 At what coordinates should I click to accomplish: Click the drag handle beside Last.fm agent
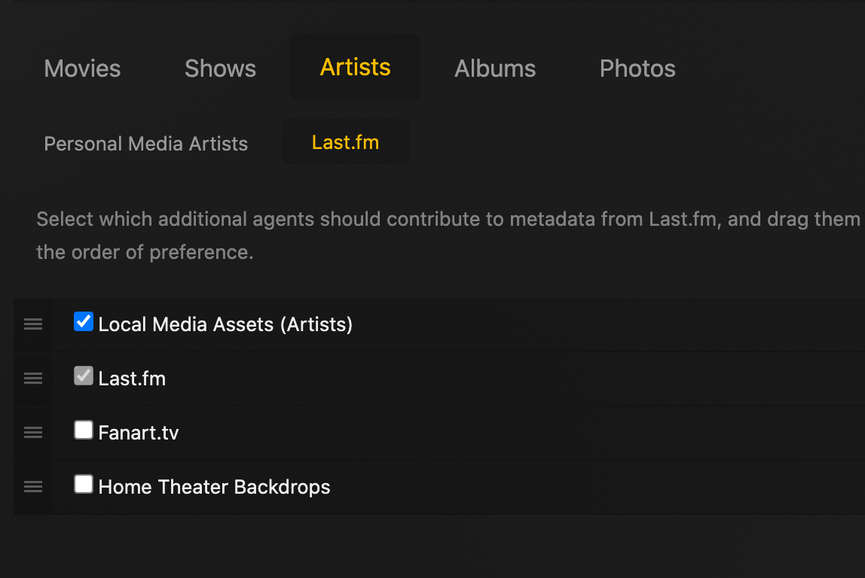click(33, 378)
